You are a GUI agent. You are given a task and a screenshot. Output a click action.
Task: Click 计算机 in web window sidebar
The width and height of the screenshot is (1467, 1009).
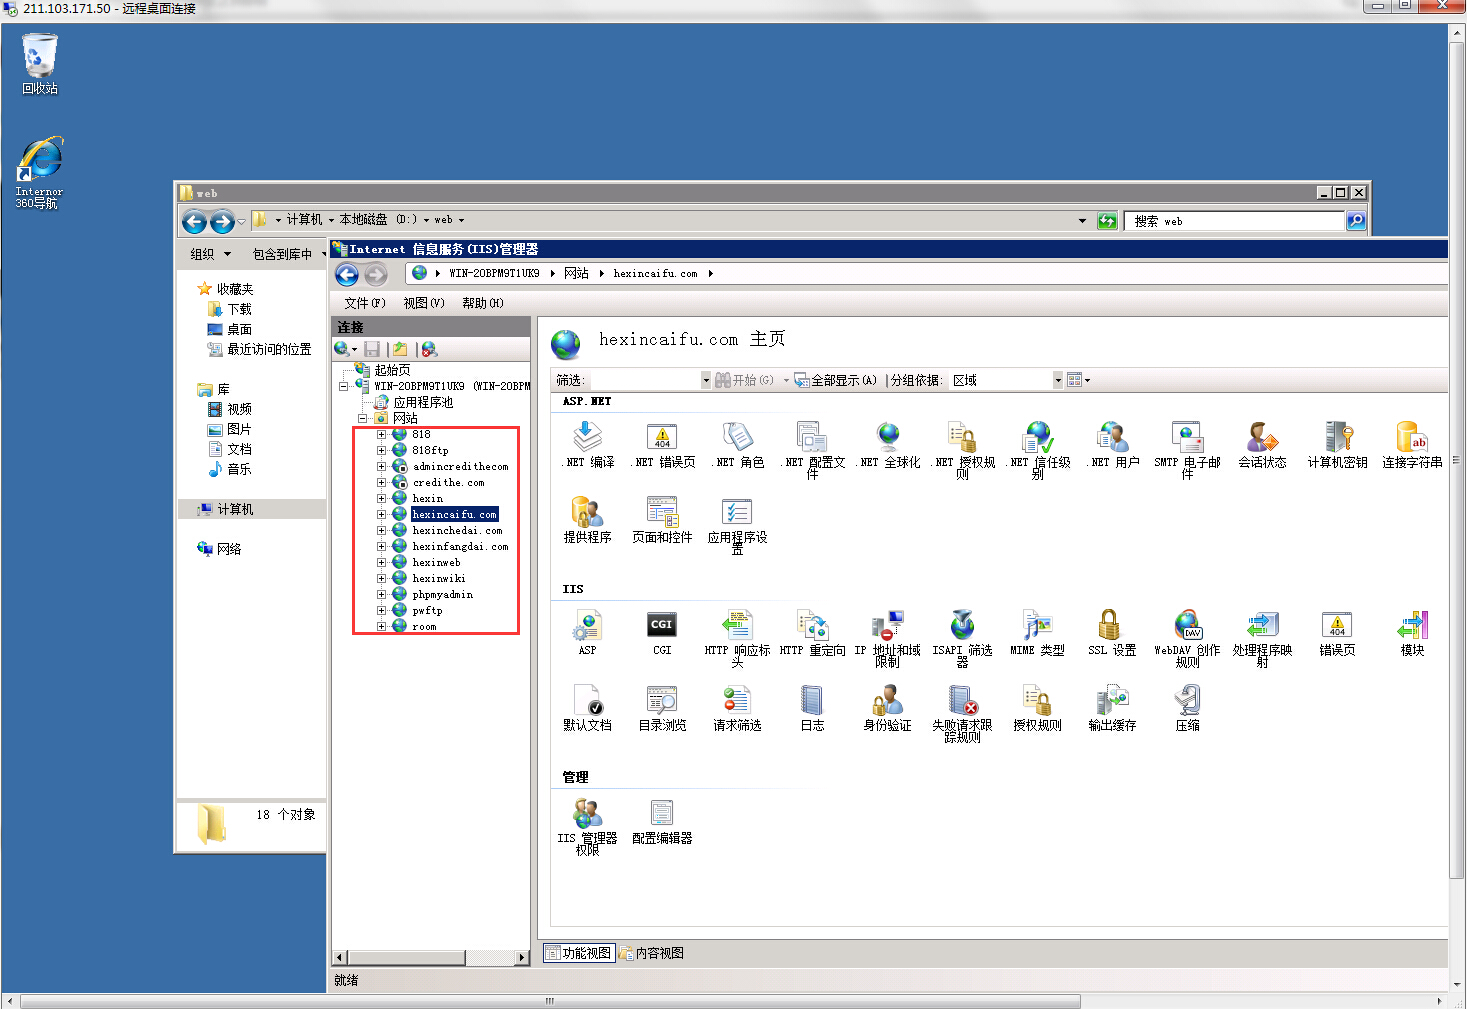coord(235,509)
